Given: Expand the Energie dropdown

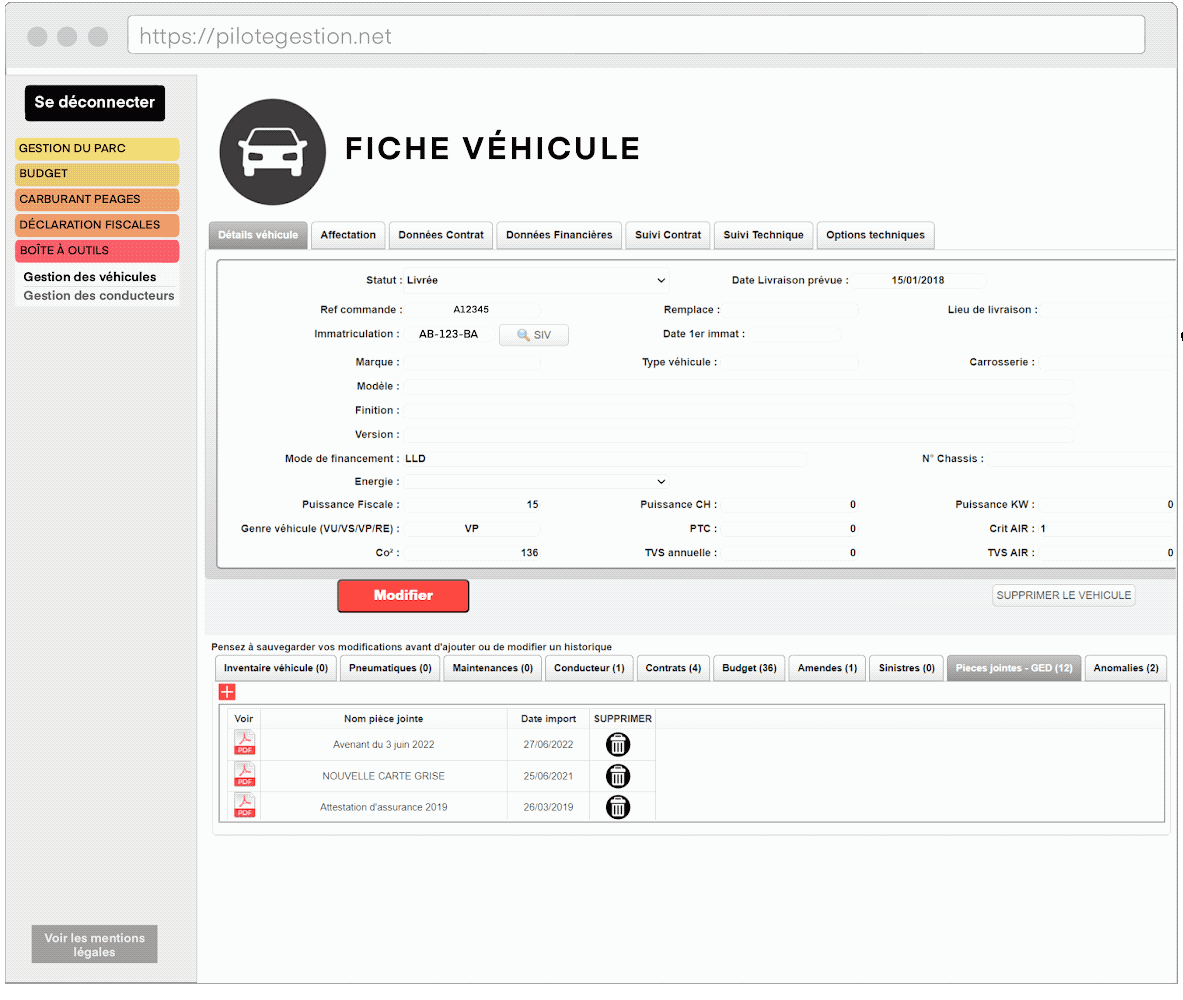Looking at the screenshot, I should [660, 481].
